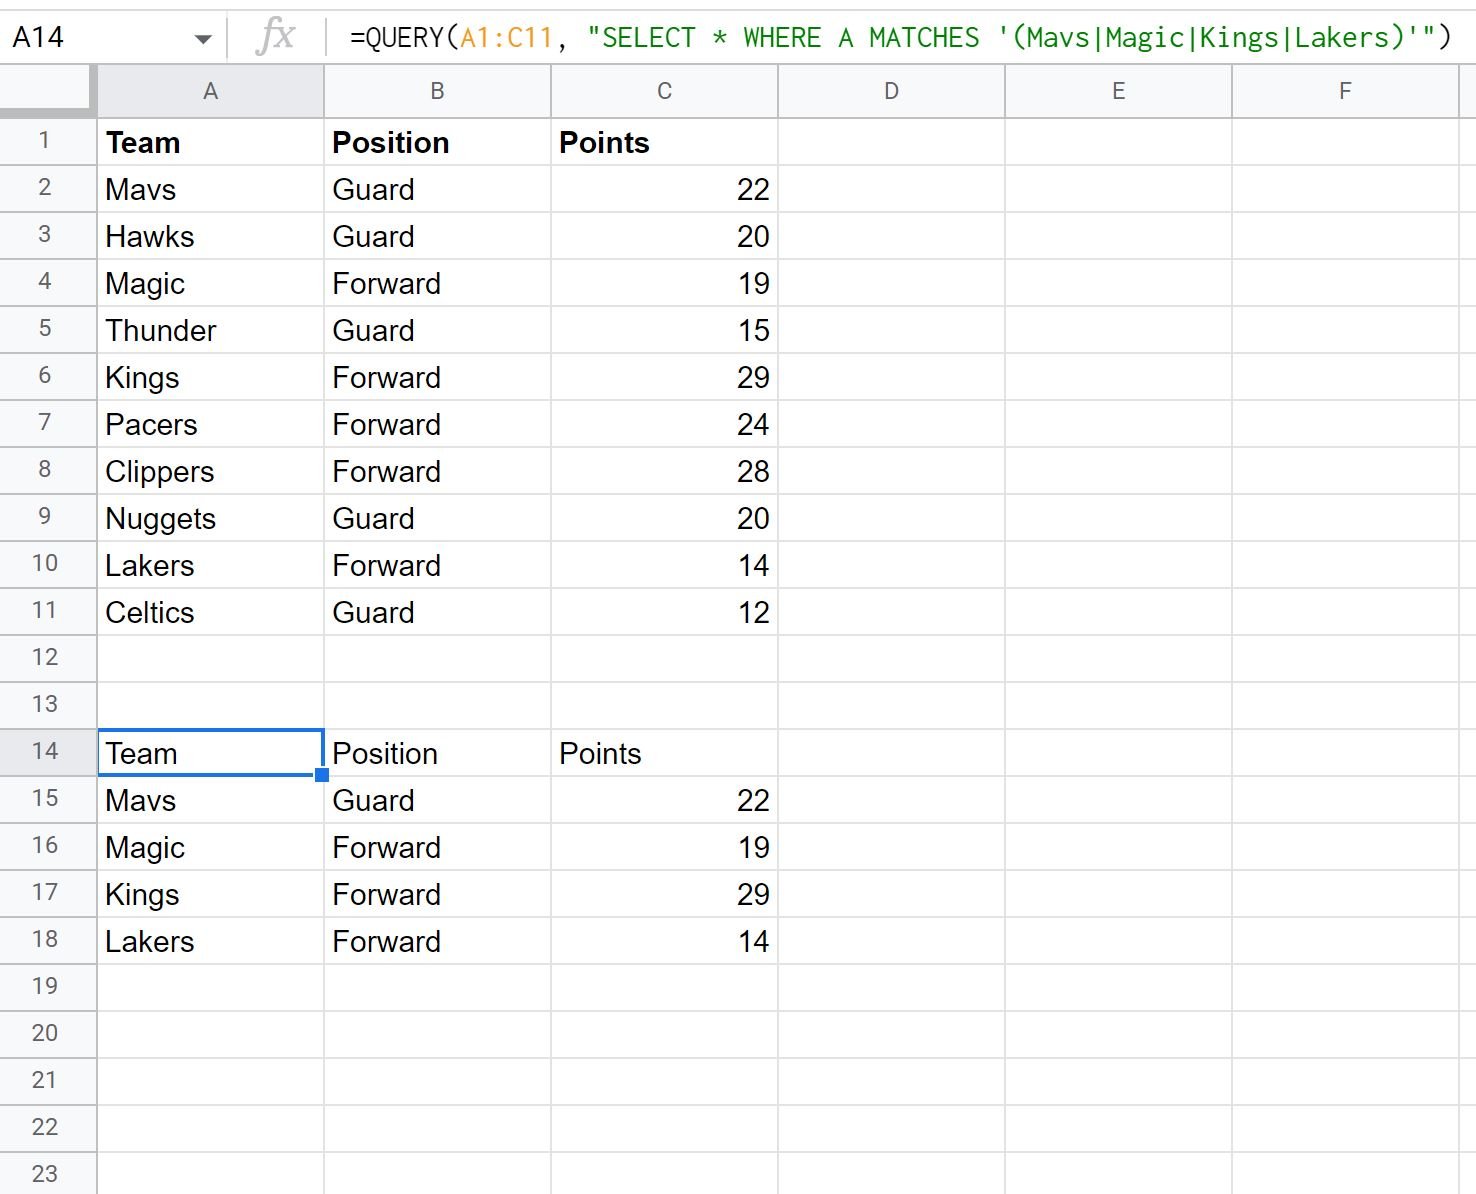Click selected cell A14 'Team'
This screenshot has width=1476, height=1194.
point(210,752)
